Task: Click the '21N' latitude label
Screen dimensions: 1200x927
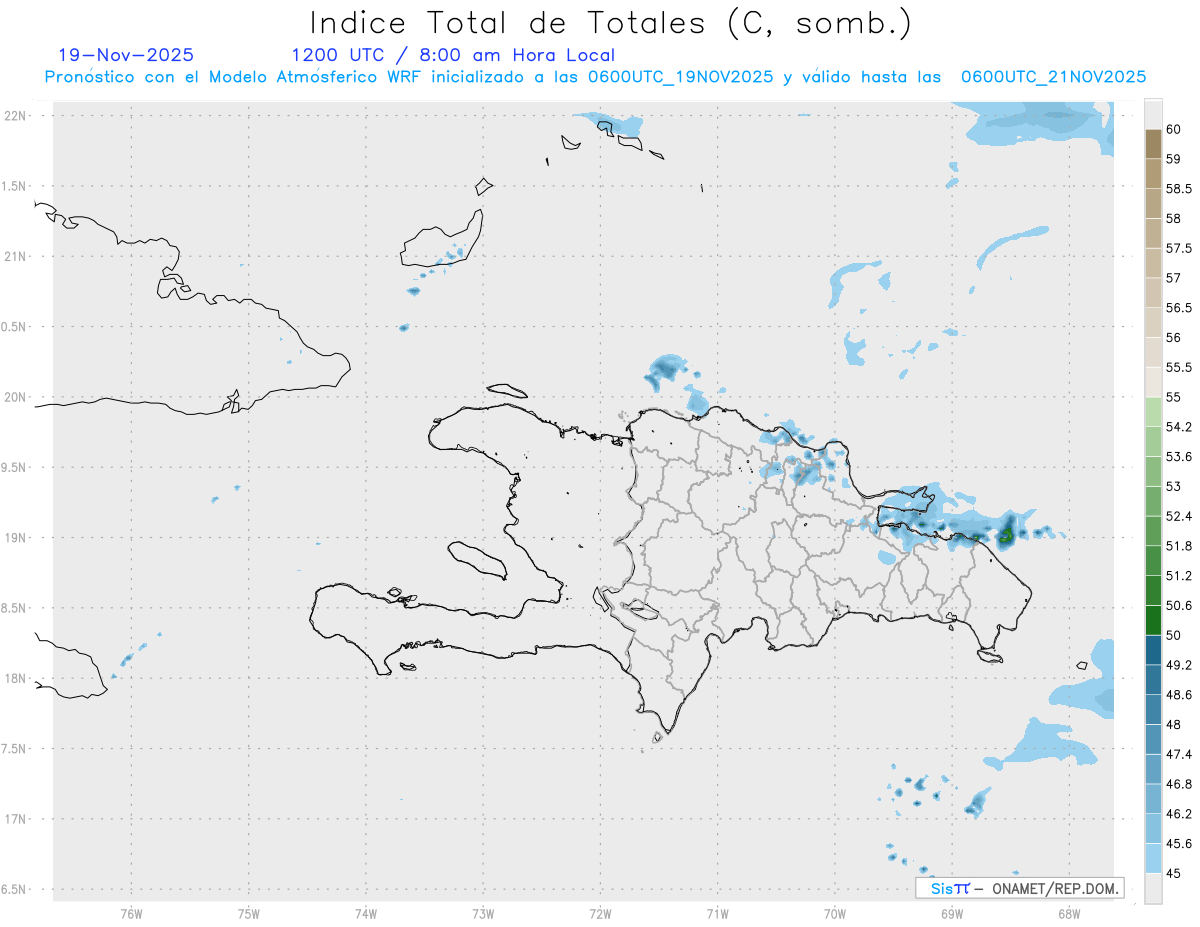Action: [16, 256]
